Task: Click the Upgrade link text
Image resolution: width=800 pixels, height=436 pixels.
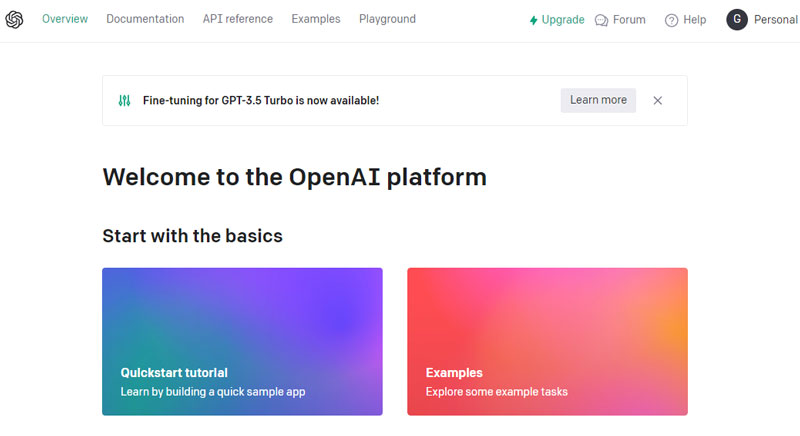Action: 563,20
